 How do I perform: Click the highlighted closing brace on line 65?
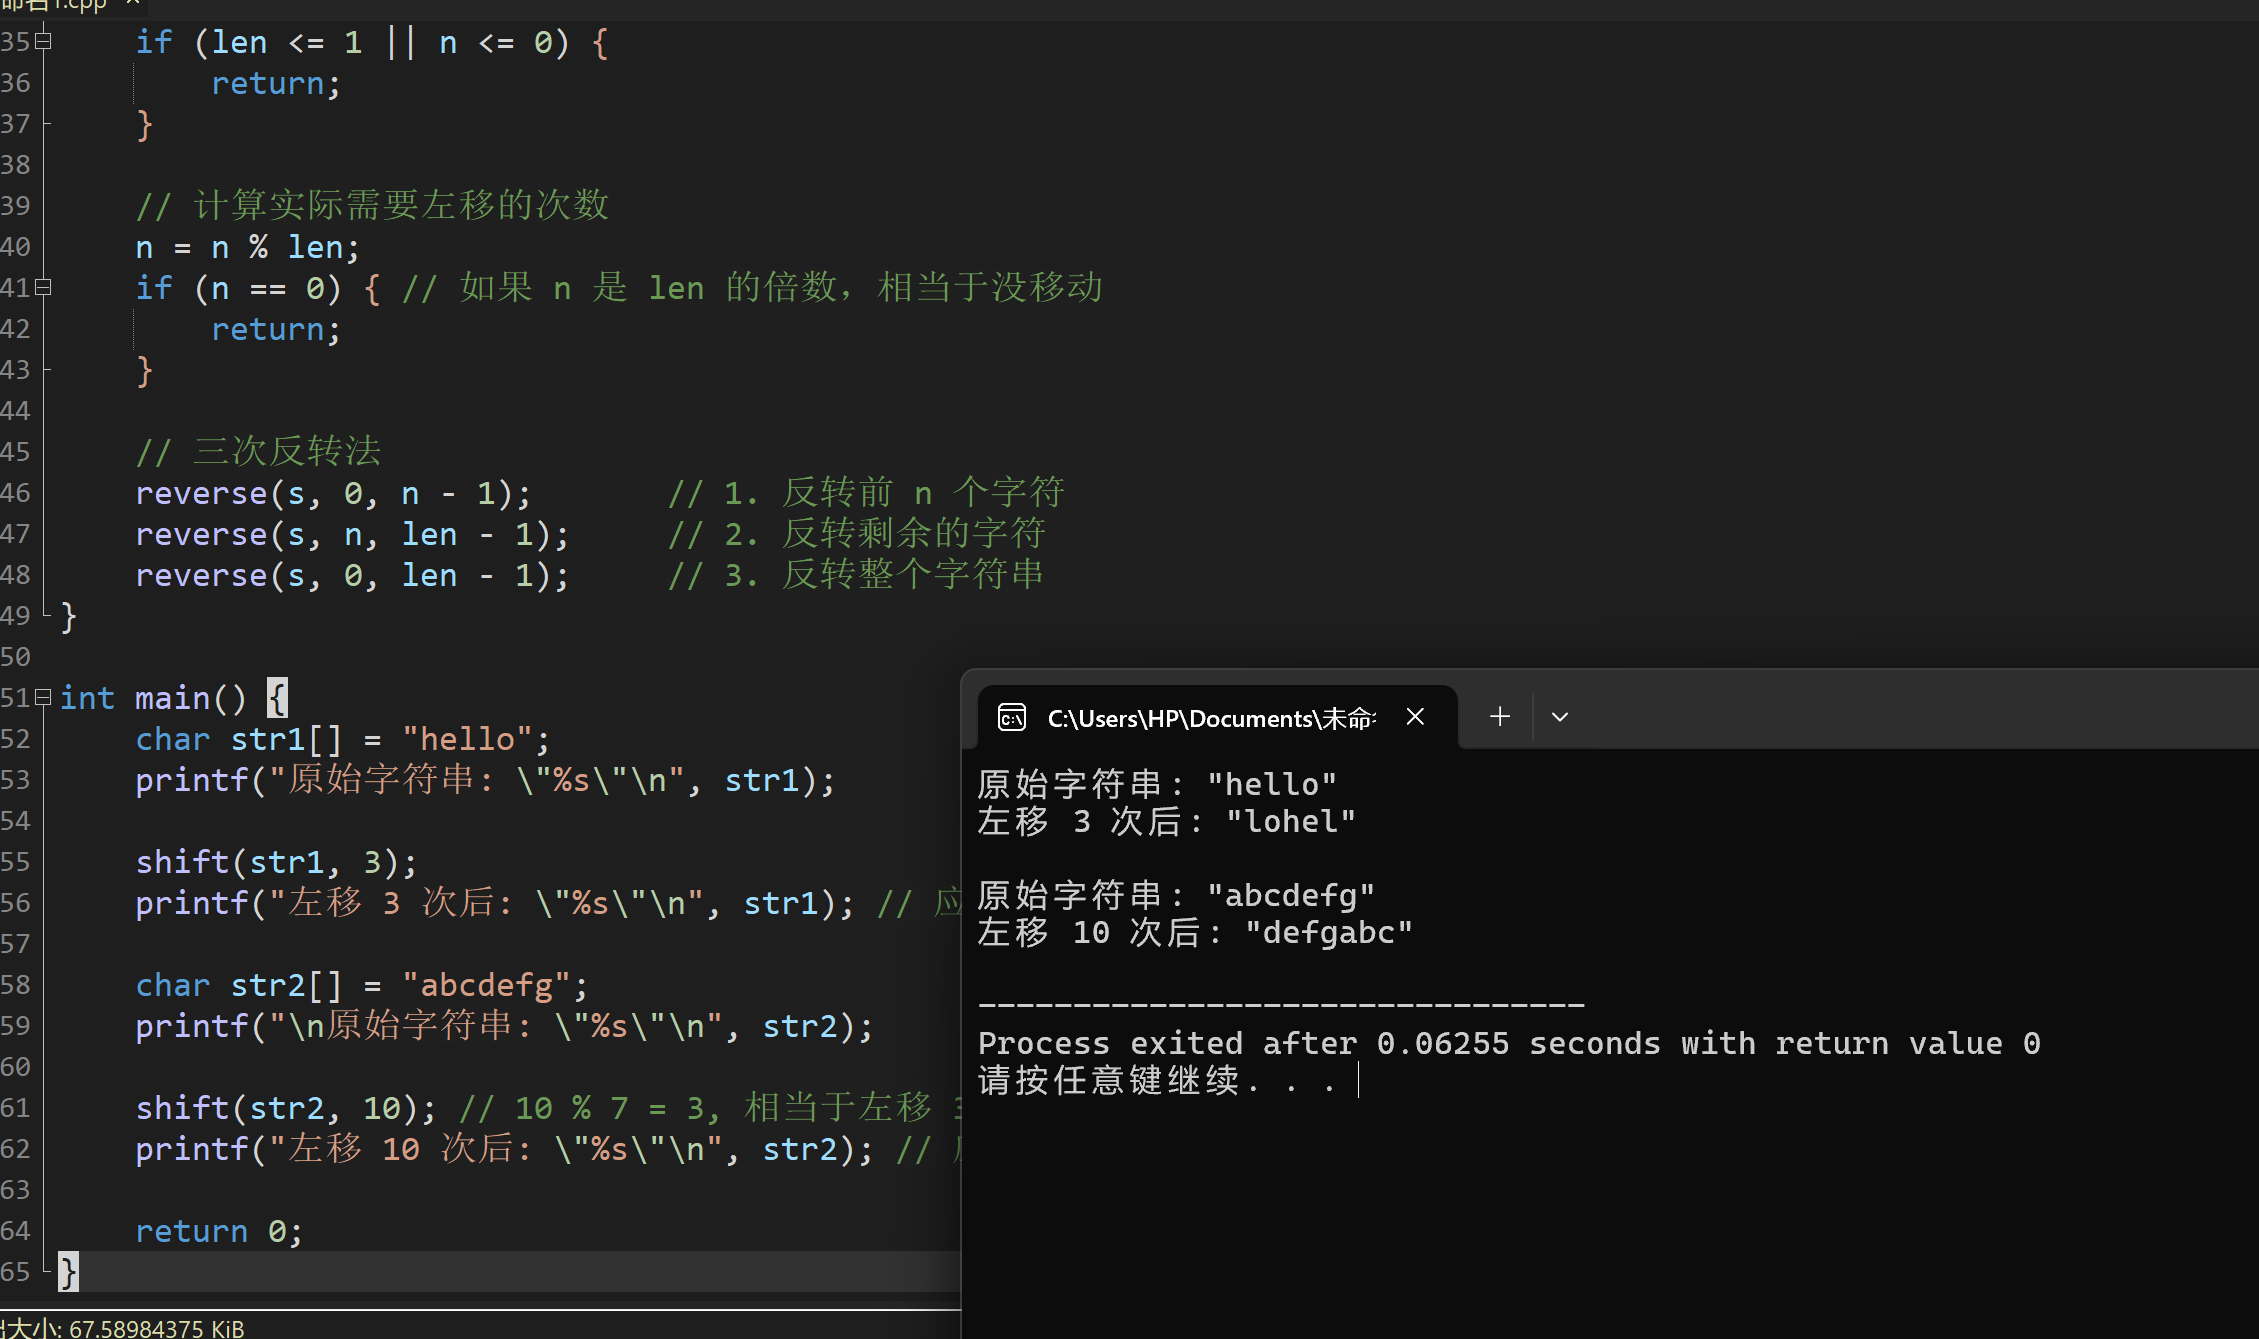68,1272
